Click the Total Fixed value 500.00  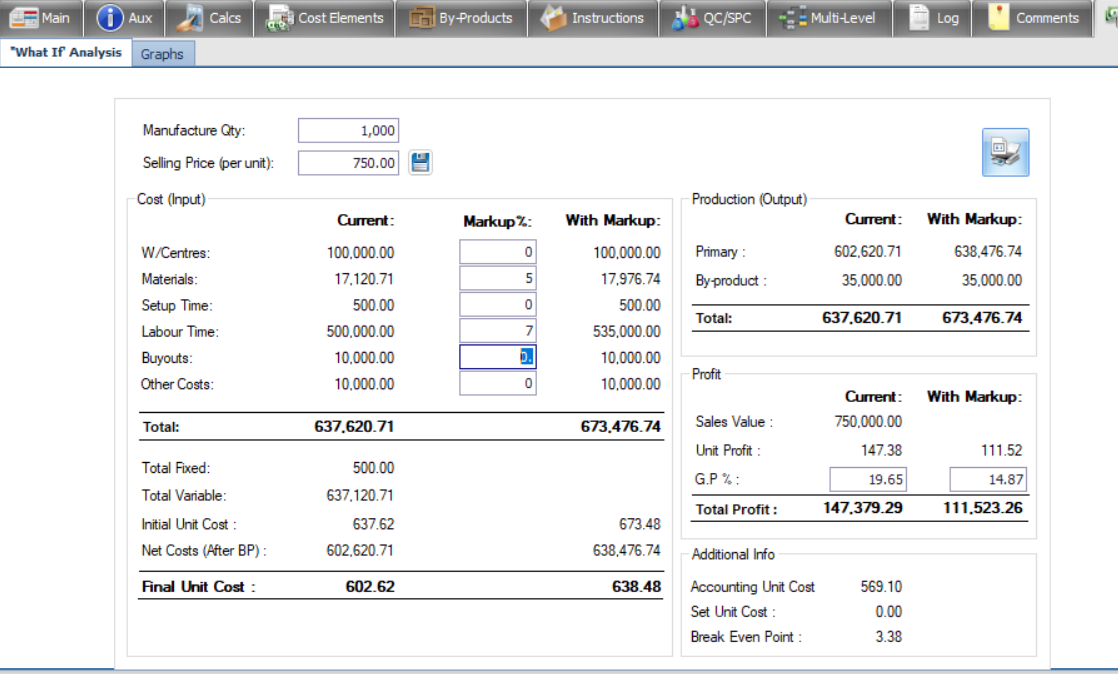tap(373, 468)
